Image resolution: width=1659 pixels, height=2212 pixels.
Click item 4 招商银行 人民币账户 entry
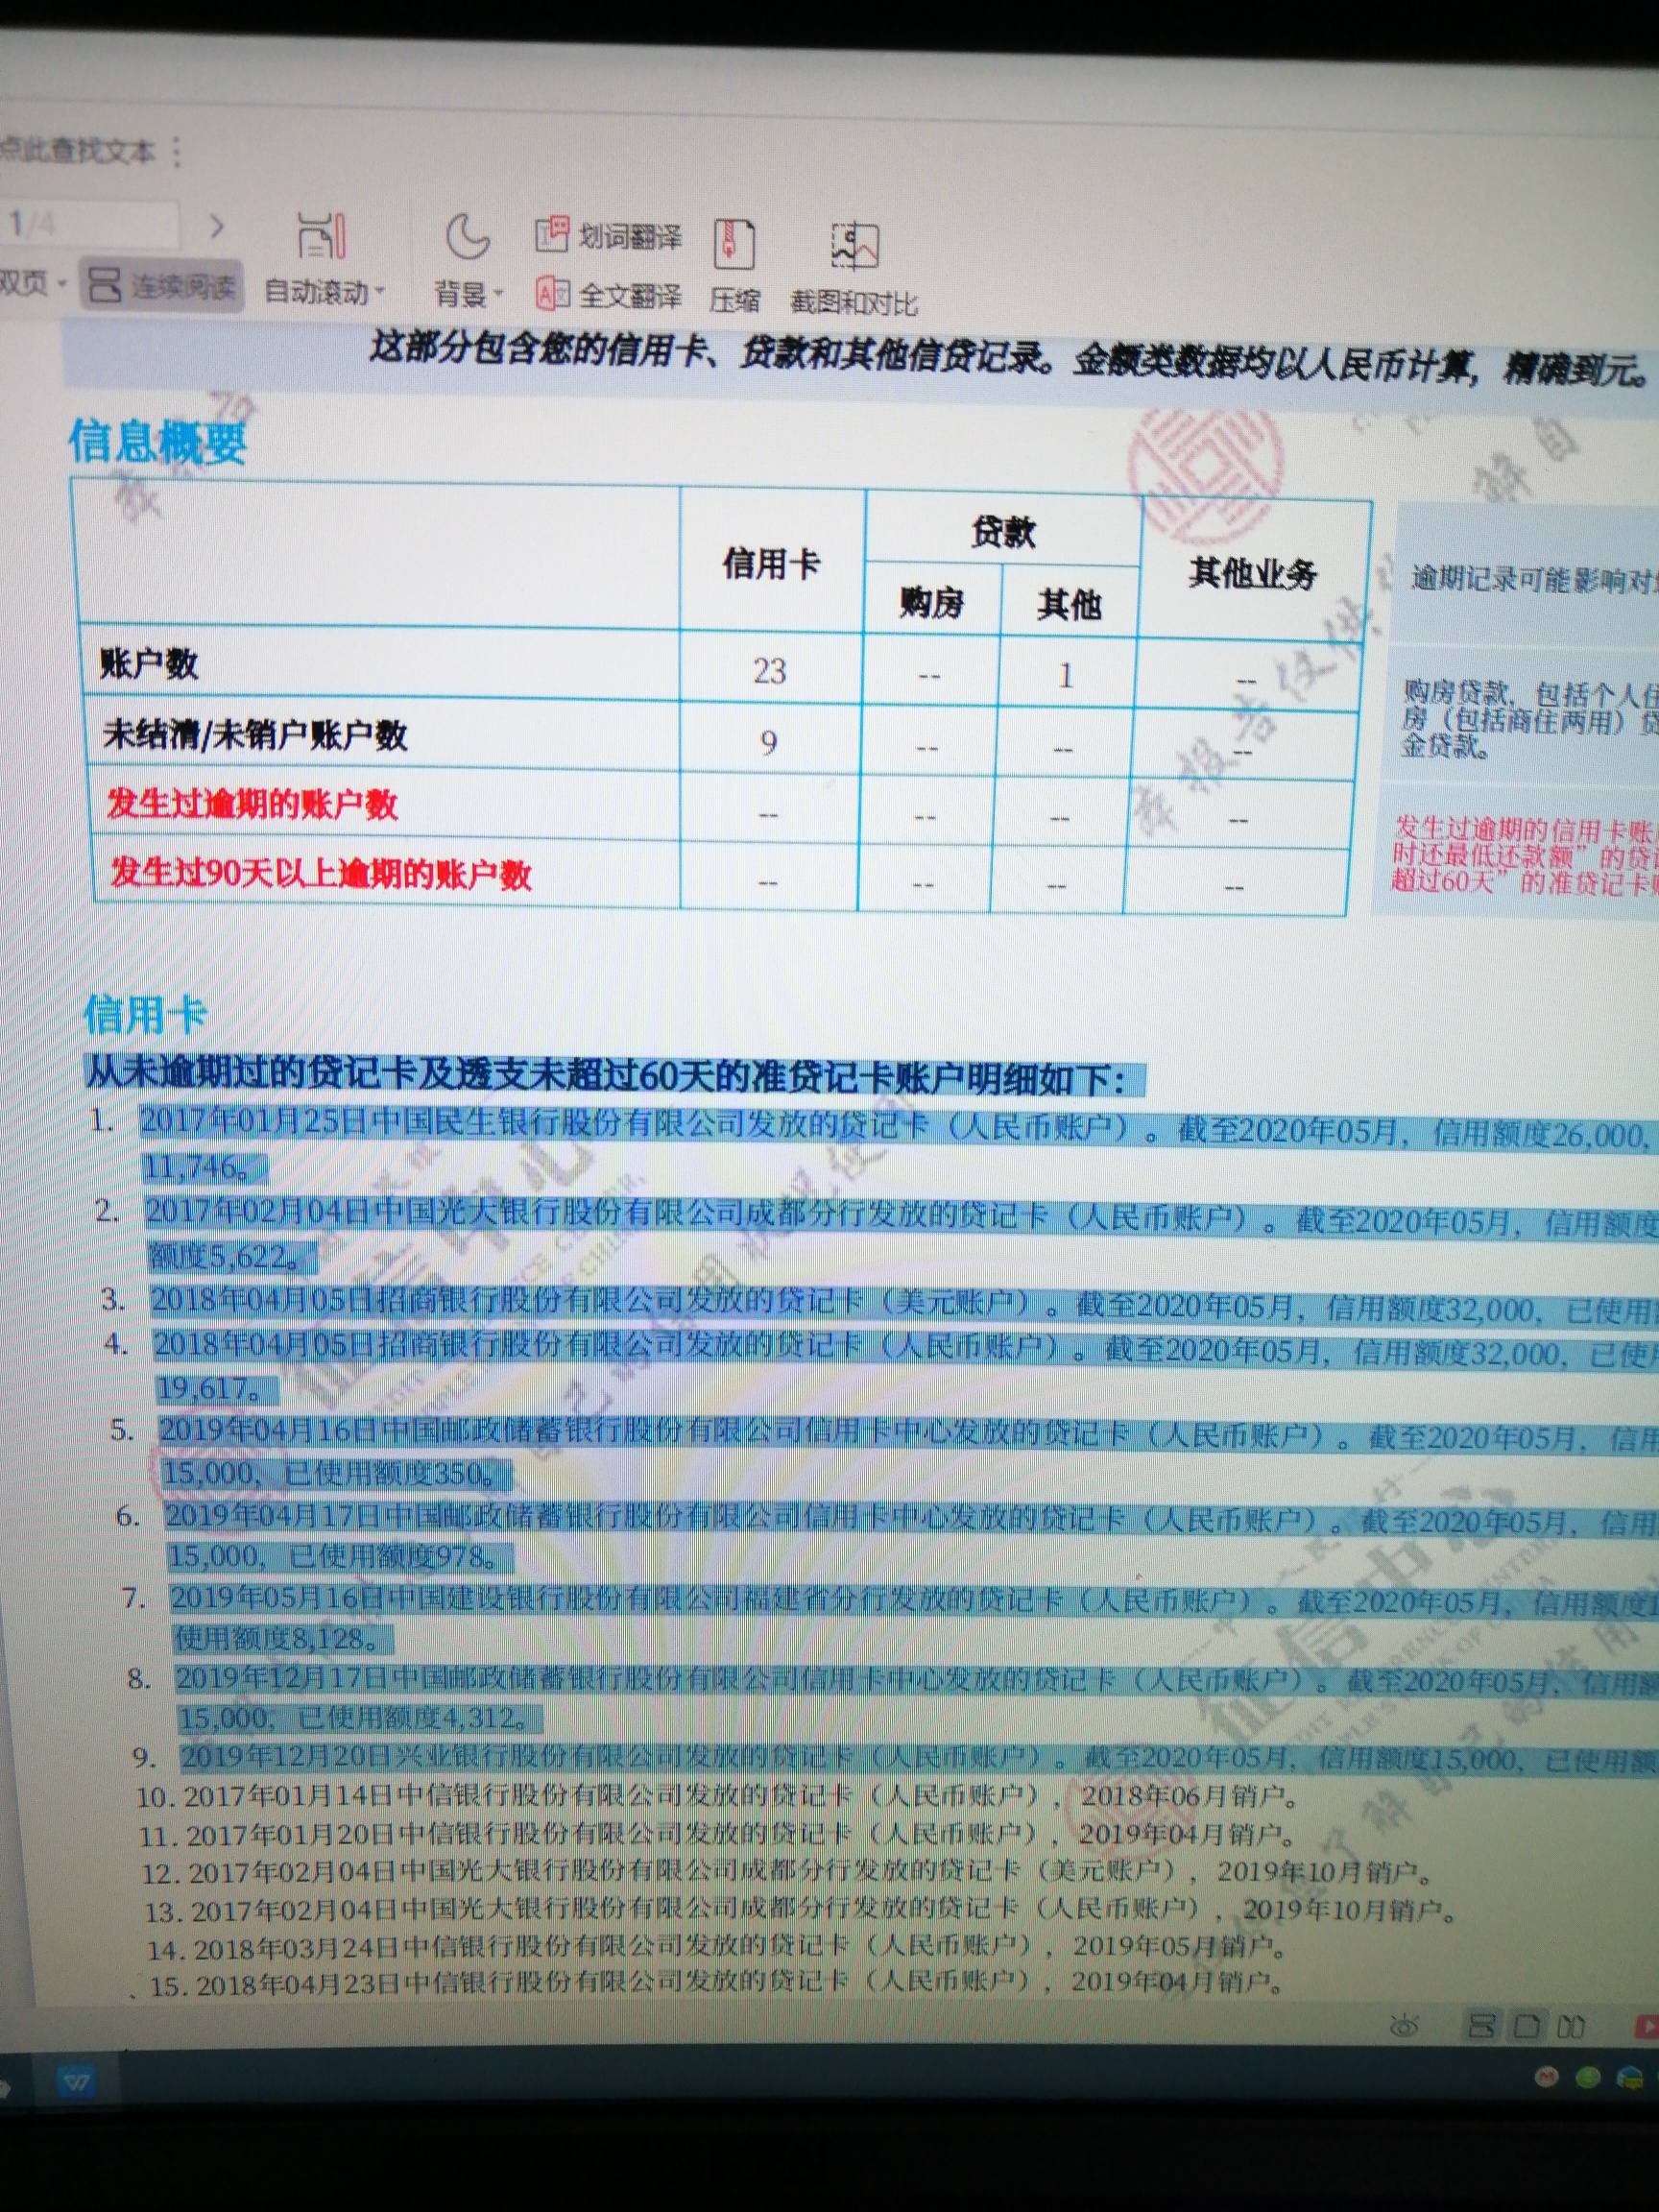tap(905, 1368)
